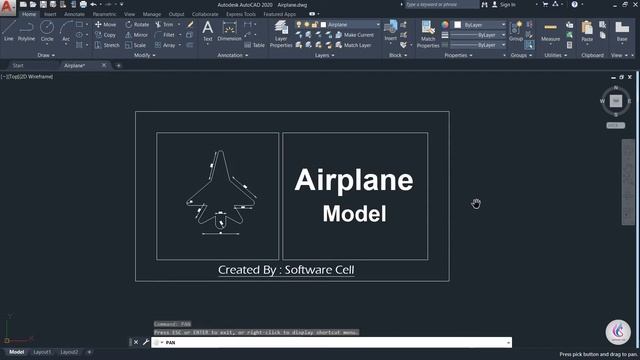Click Make Current layer button
The height and width of the screenshot is (360, 640).
(x=354, y=35)
